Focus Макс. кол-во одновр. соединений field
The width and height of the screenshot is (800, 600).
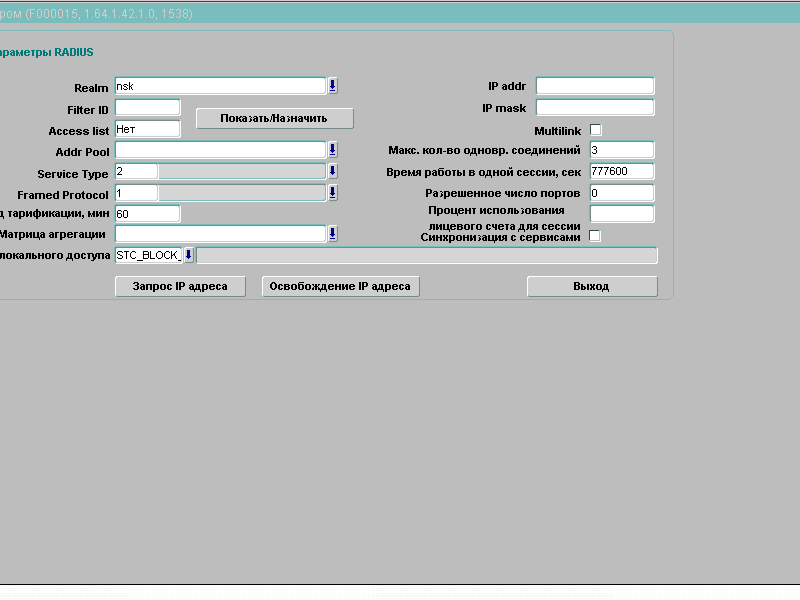click(x=622, y=150)
